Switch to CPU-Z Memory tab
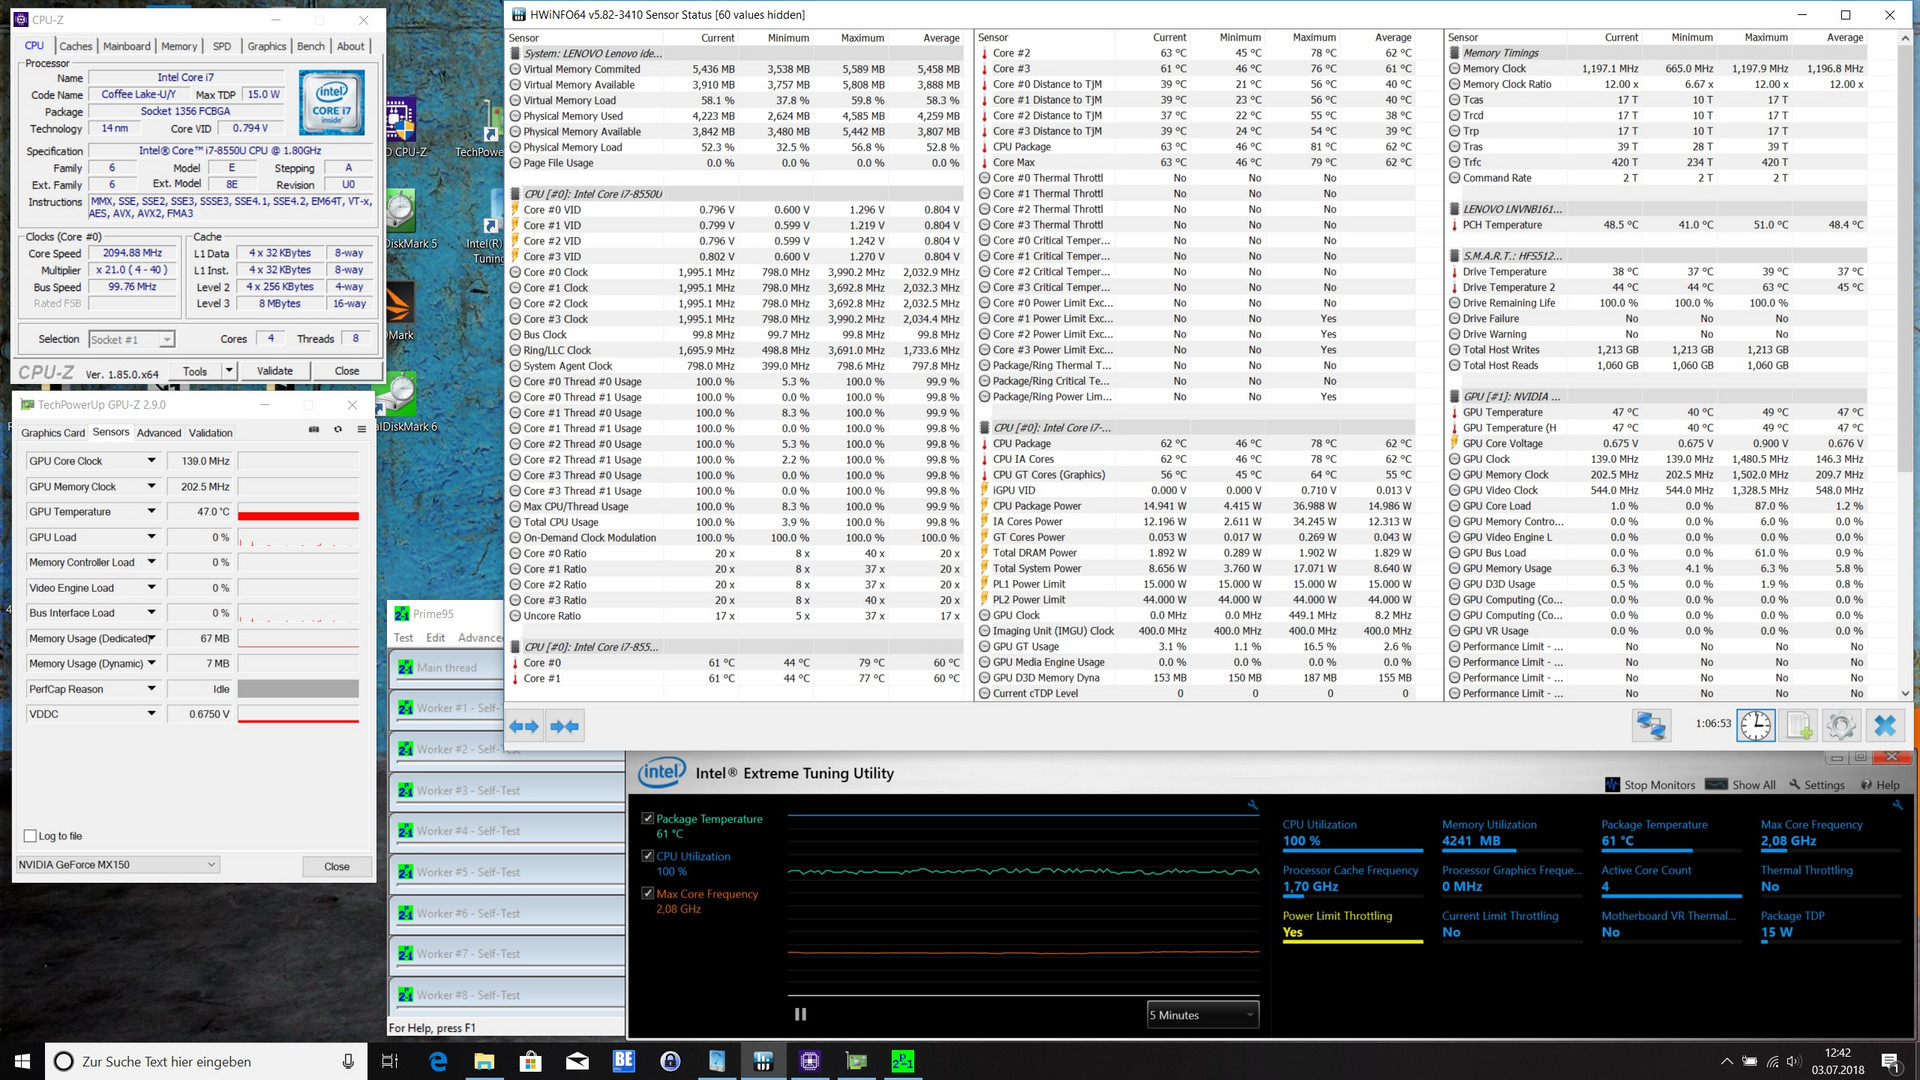Viewport: 1920px width, 1080px height. 179,46
